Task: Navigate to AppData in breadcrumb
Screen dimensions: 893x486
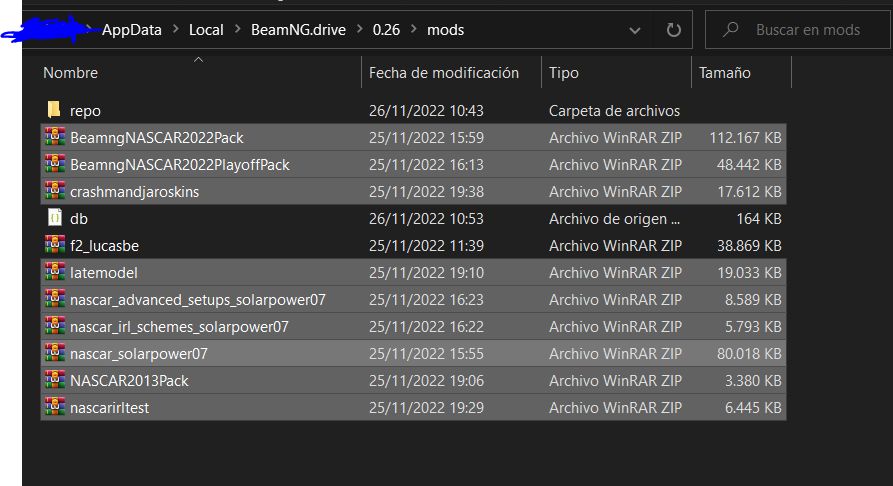Action: coord(132,30)
